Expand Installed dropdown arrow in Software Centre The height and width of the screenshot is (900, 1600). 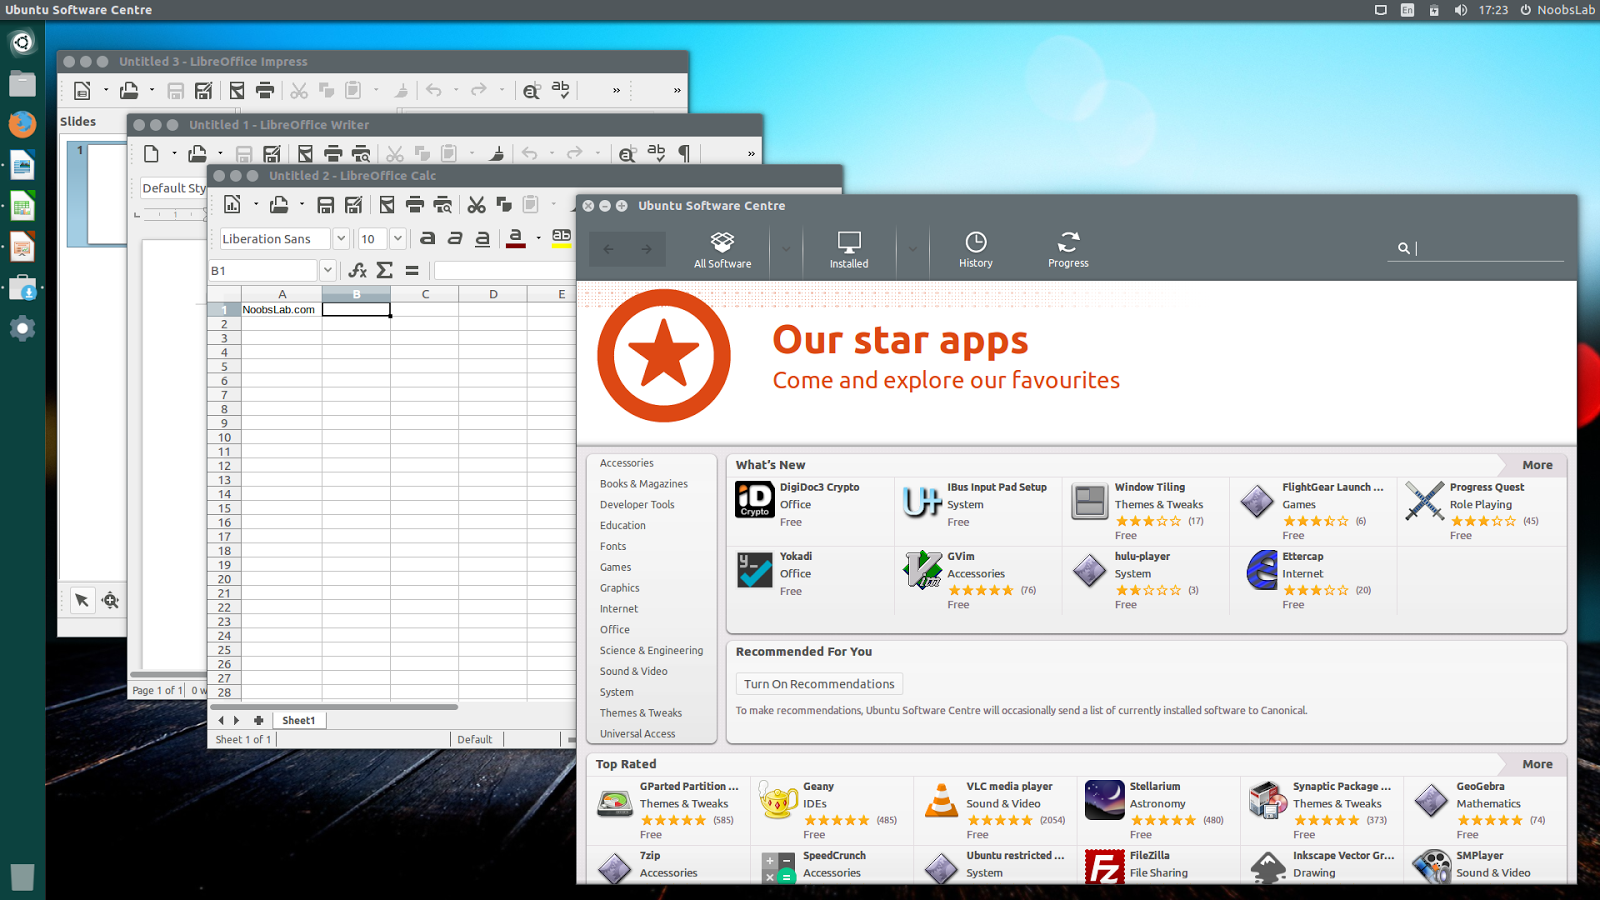click(912, 249)
